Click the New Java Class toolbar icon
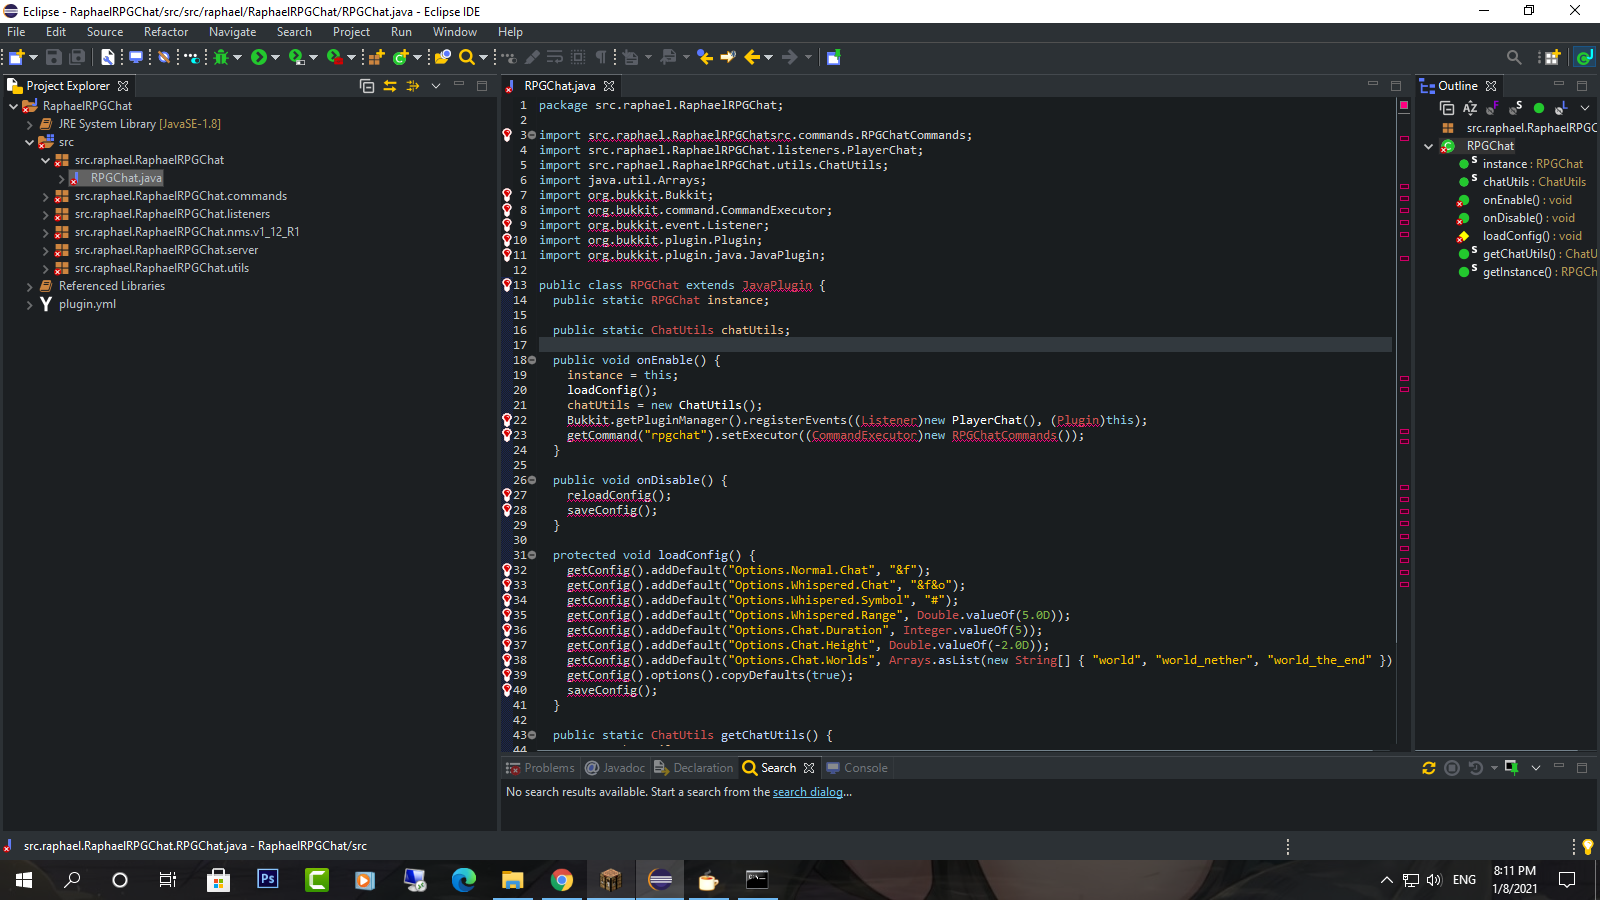This screenshot has height=900, width=1600. (x=401, y=57)
